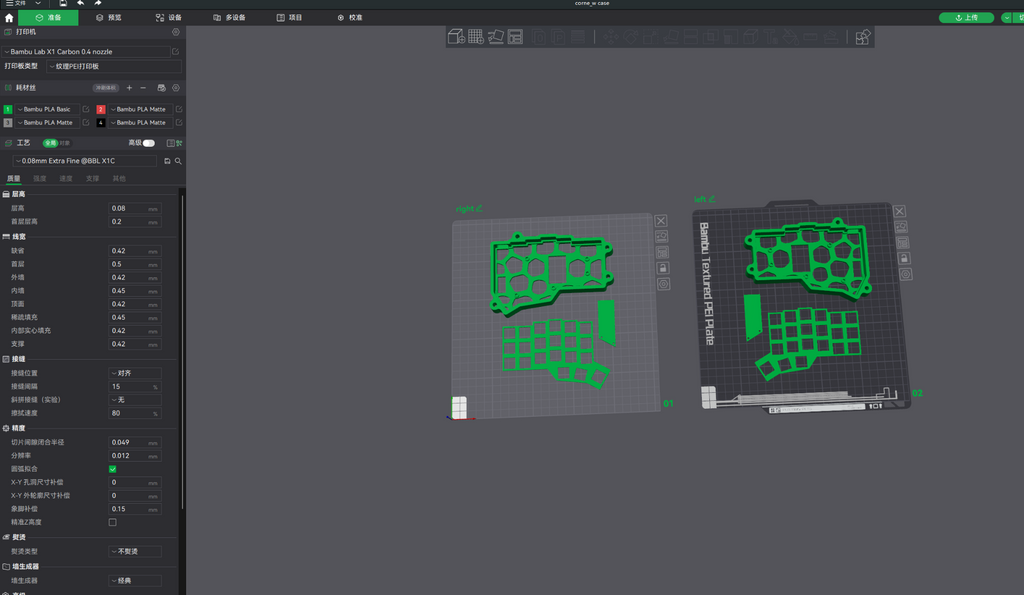Click the 层高 value field showing 0.08

[135, 208]
